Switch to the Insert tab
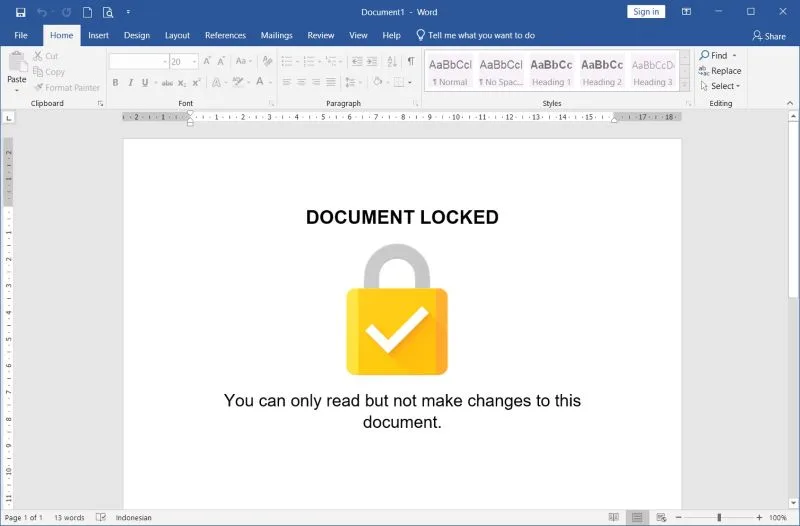 click(x=98, y=35)
